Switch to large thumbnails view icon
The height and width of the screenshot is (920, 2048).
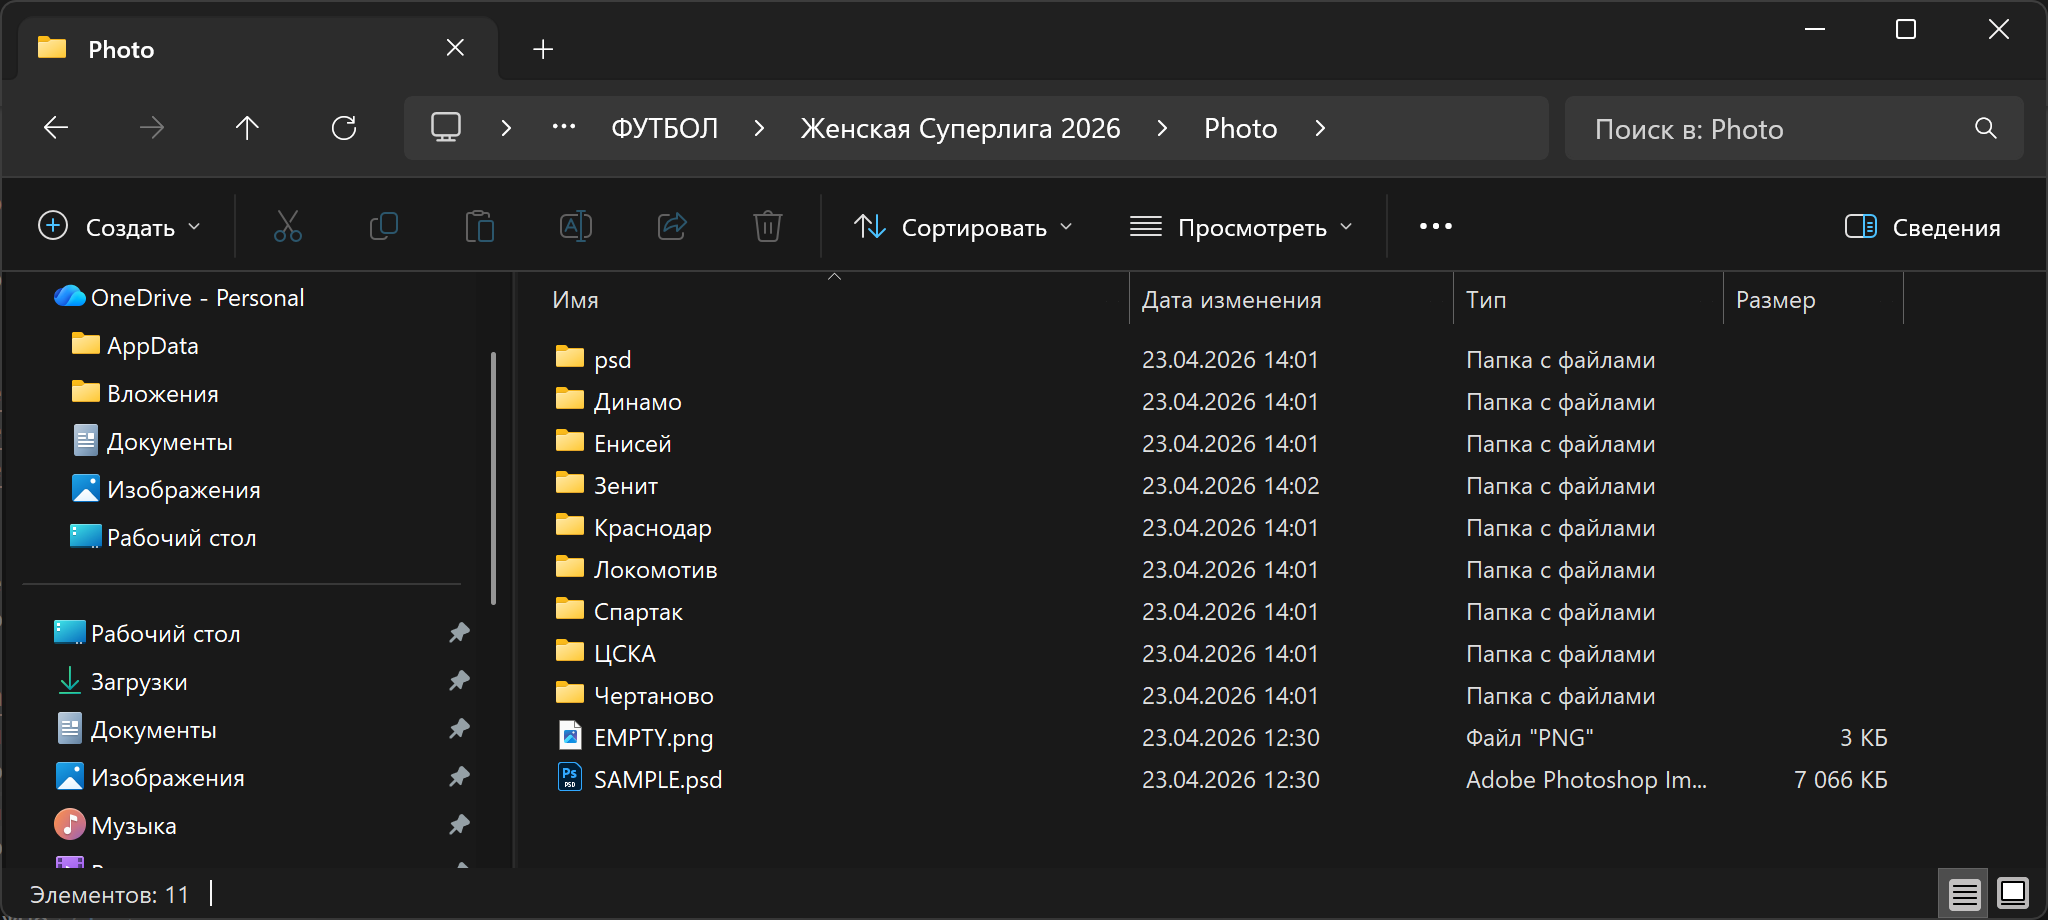point(2013,893)
